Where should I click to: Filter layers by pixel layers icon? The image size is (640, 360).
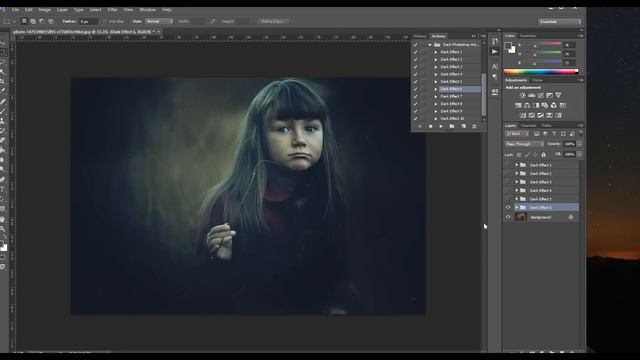(537, 134)
